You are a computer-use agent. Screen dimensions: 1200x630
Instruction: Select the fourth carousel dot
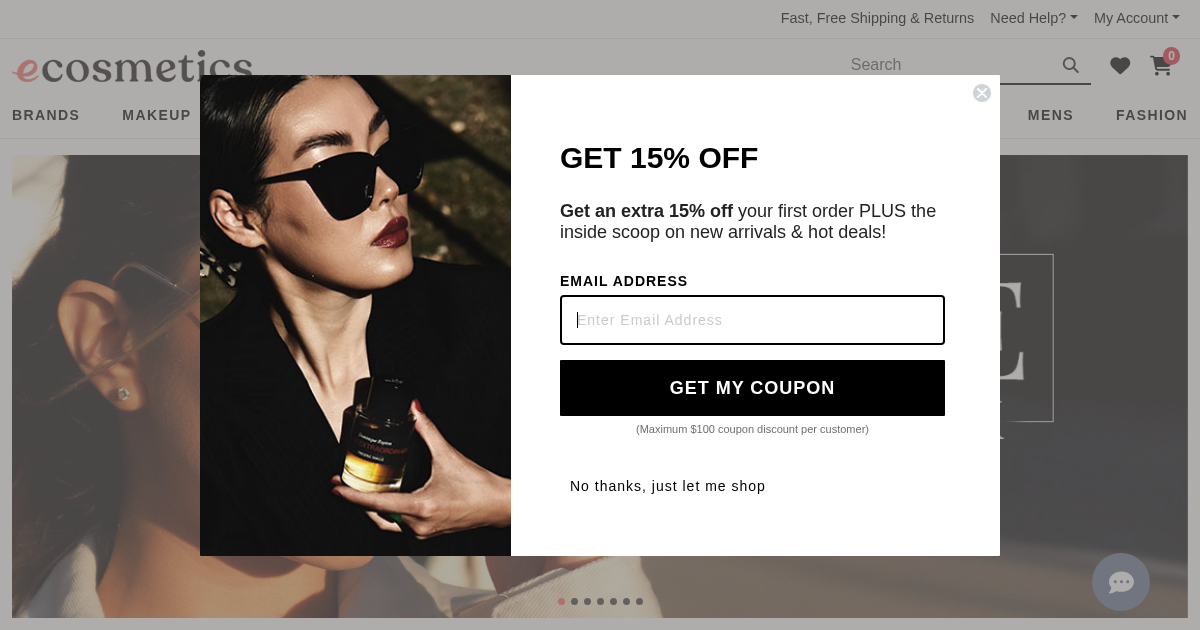point(601,601)
